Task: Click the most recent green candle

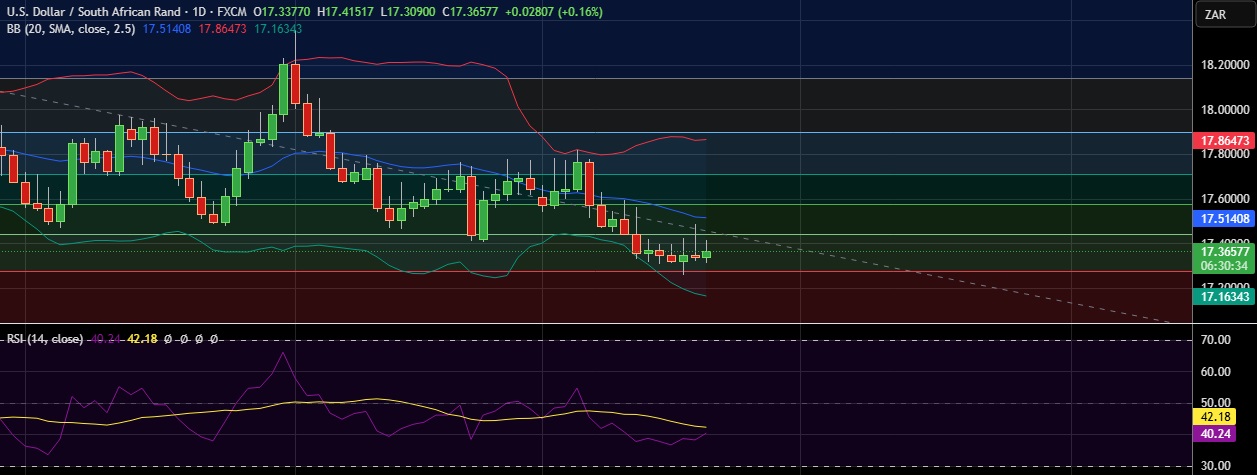Action: pyautogui.click(x=706, y=254)
